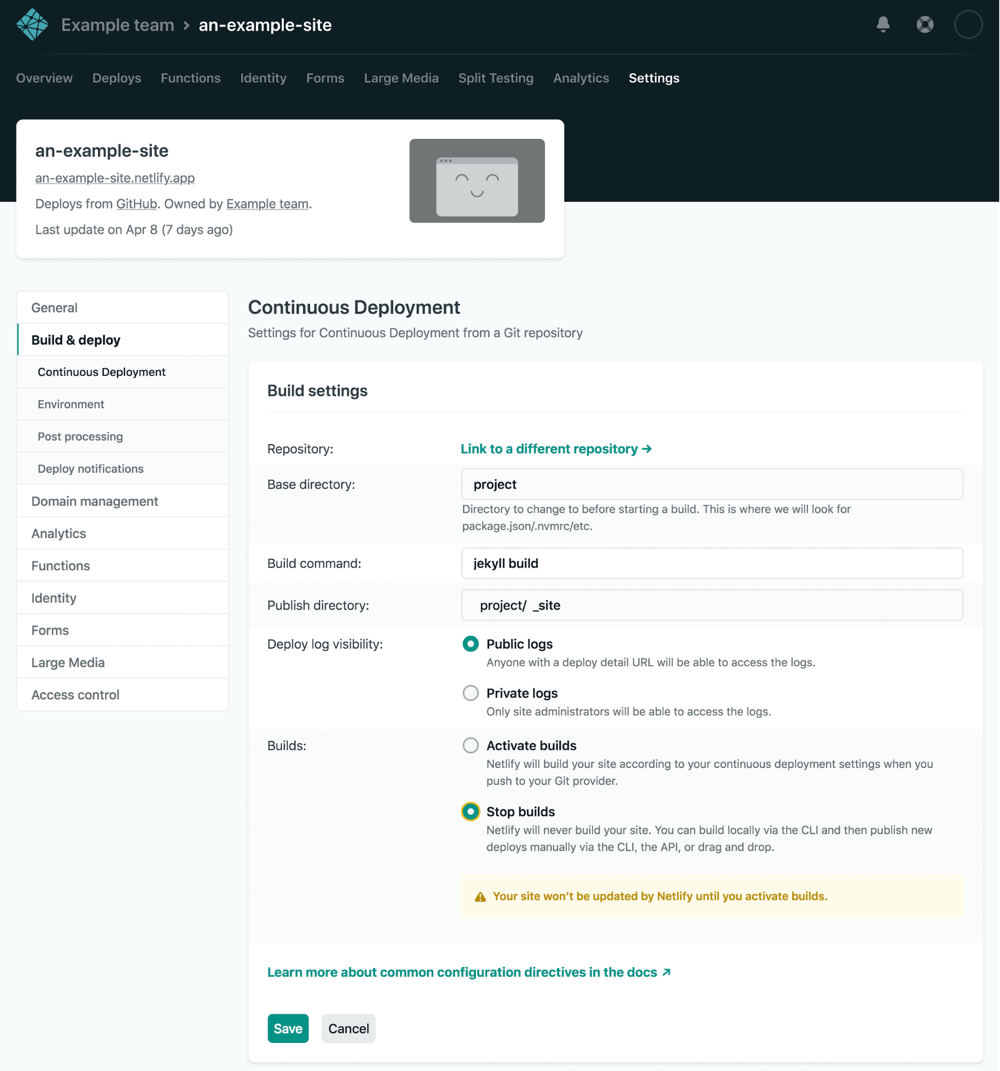Open the notification bell

point(883,24)
